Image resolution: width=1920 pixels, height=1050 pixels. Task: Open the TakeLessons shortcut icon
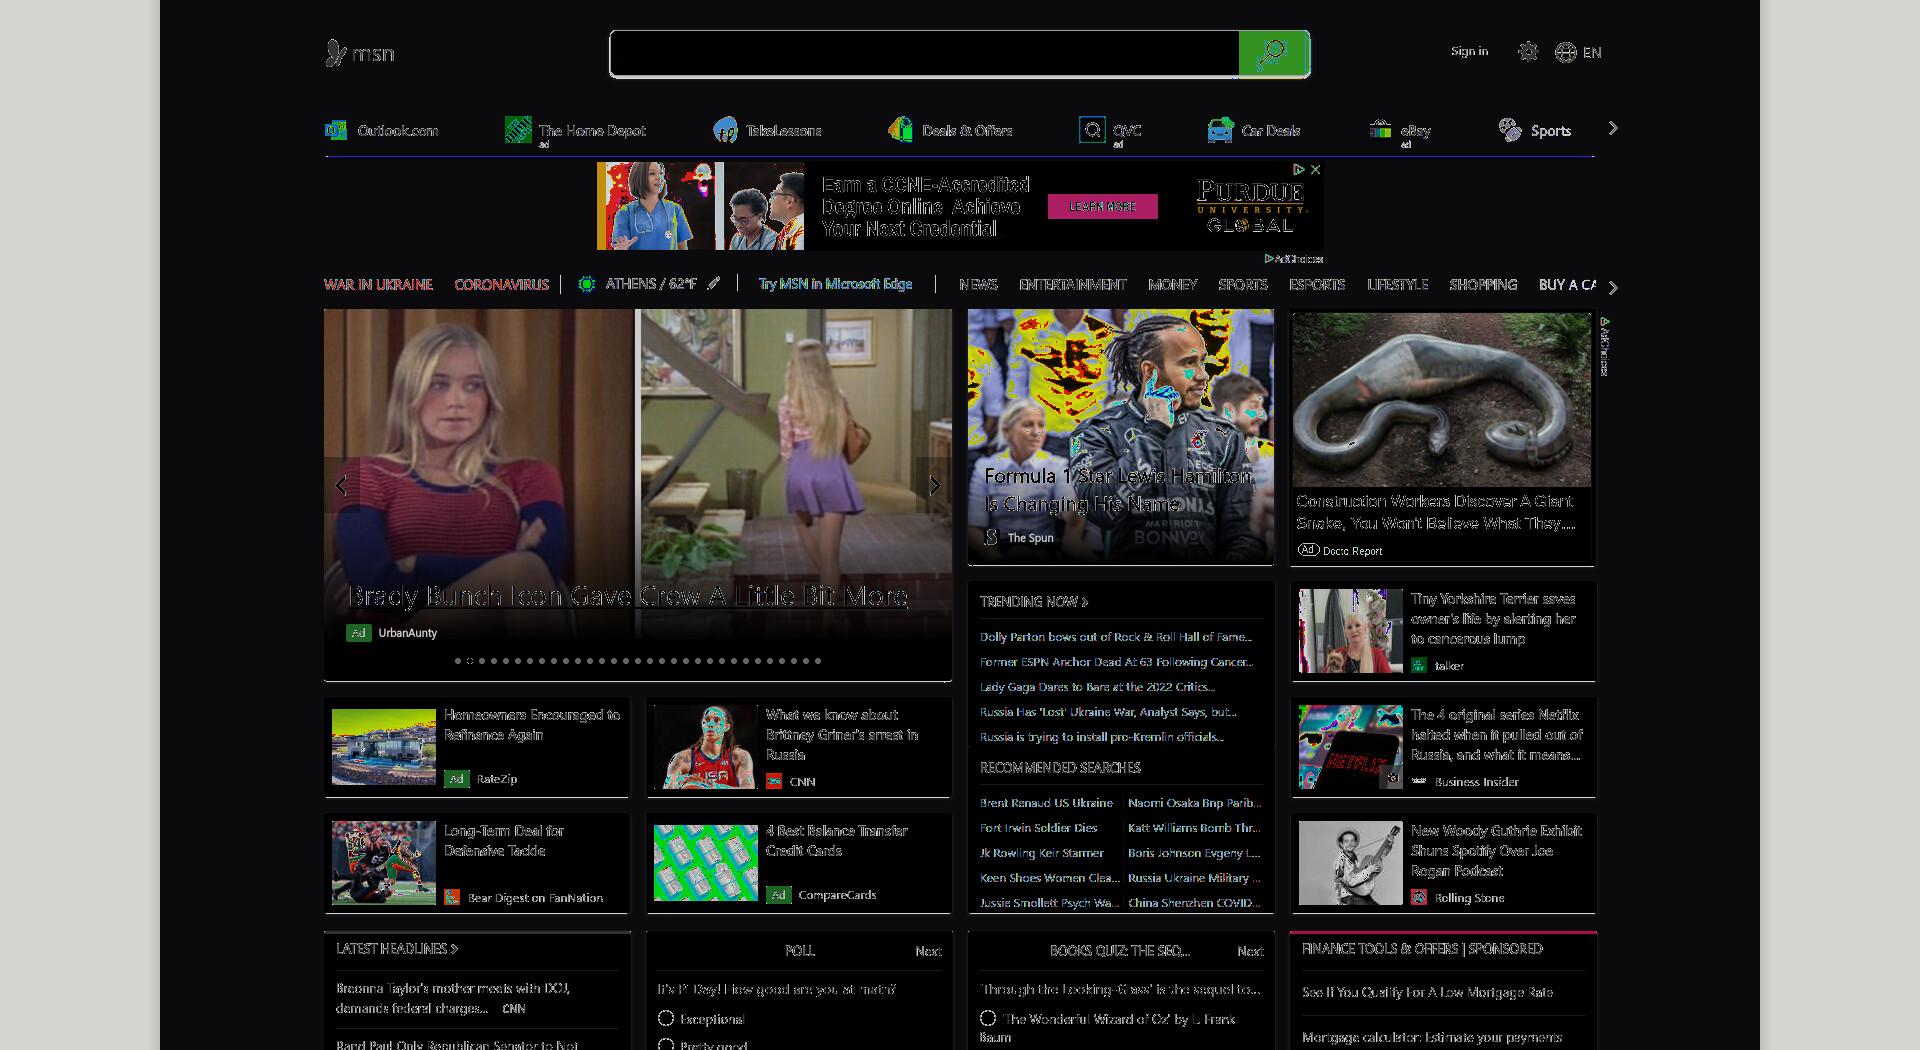(x=725, y=130)
